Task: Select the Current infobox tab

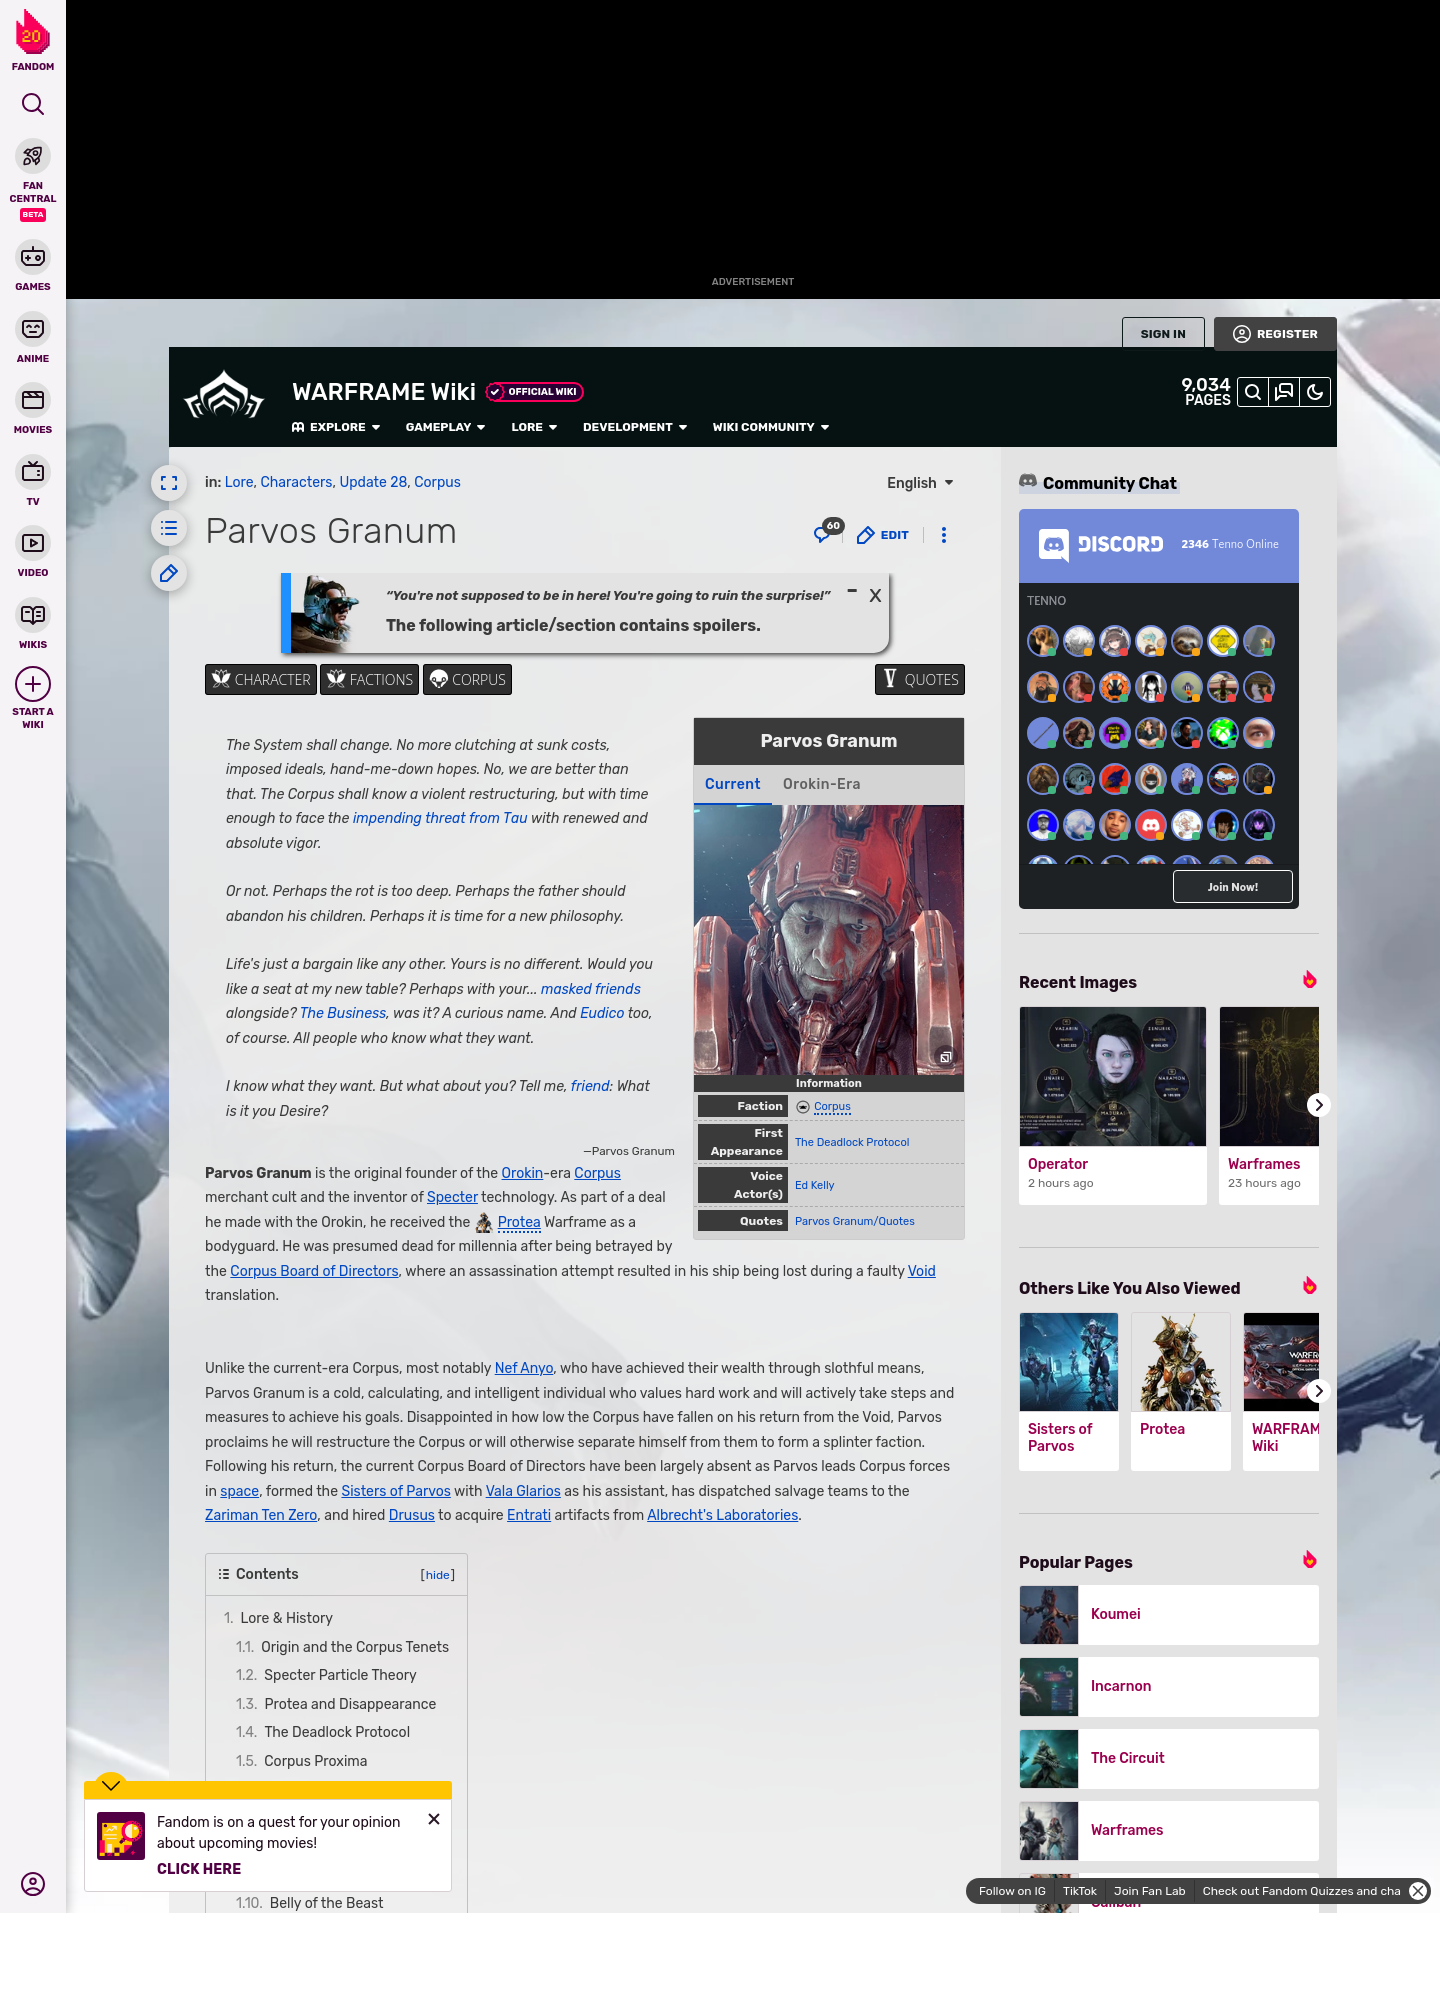Action: pos(732,784)
